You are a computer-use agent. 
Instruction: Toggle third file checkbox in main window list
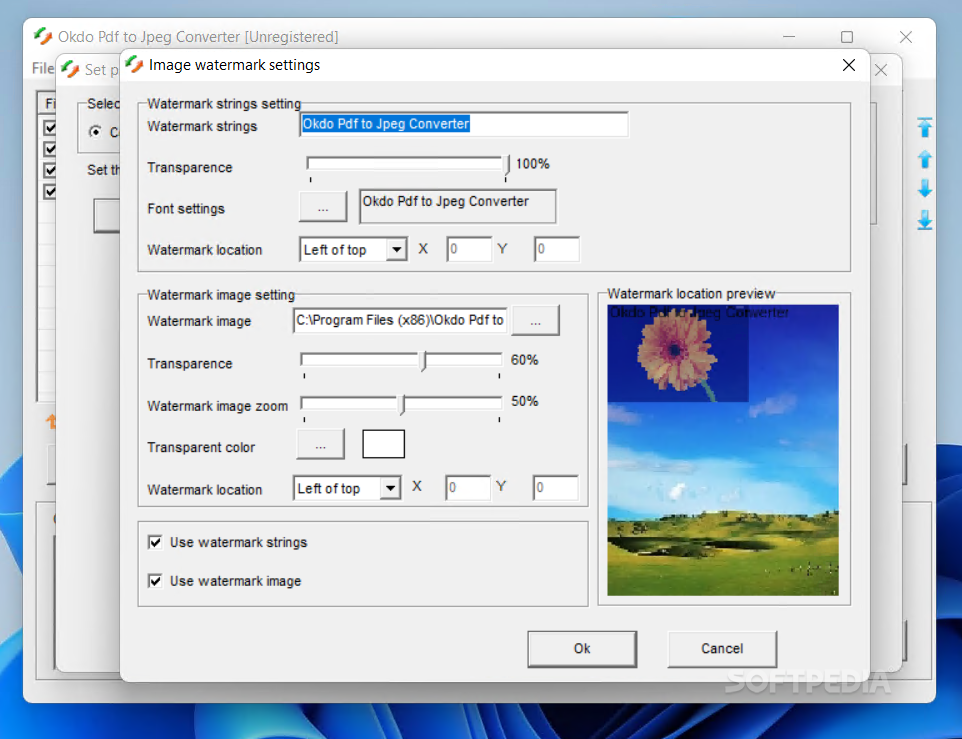[50, 170]
